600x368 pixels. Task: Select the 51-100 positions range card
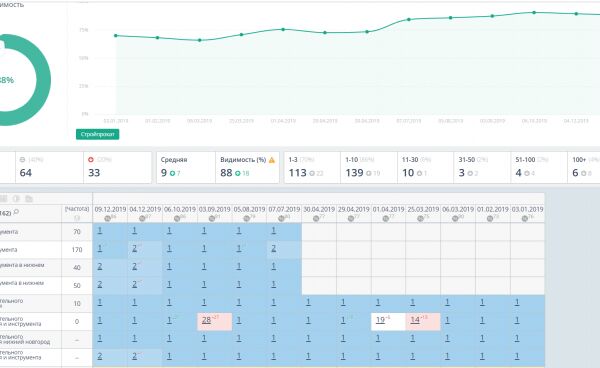[539, 168]
